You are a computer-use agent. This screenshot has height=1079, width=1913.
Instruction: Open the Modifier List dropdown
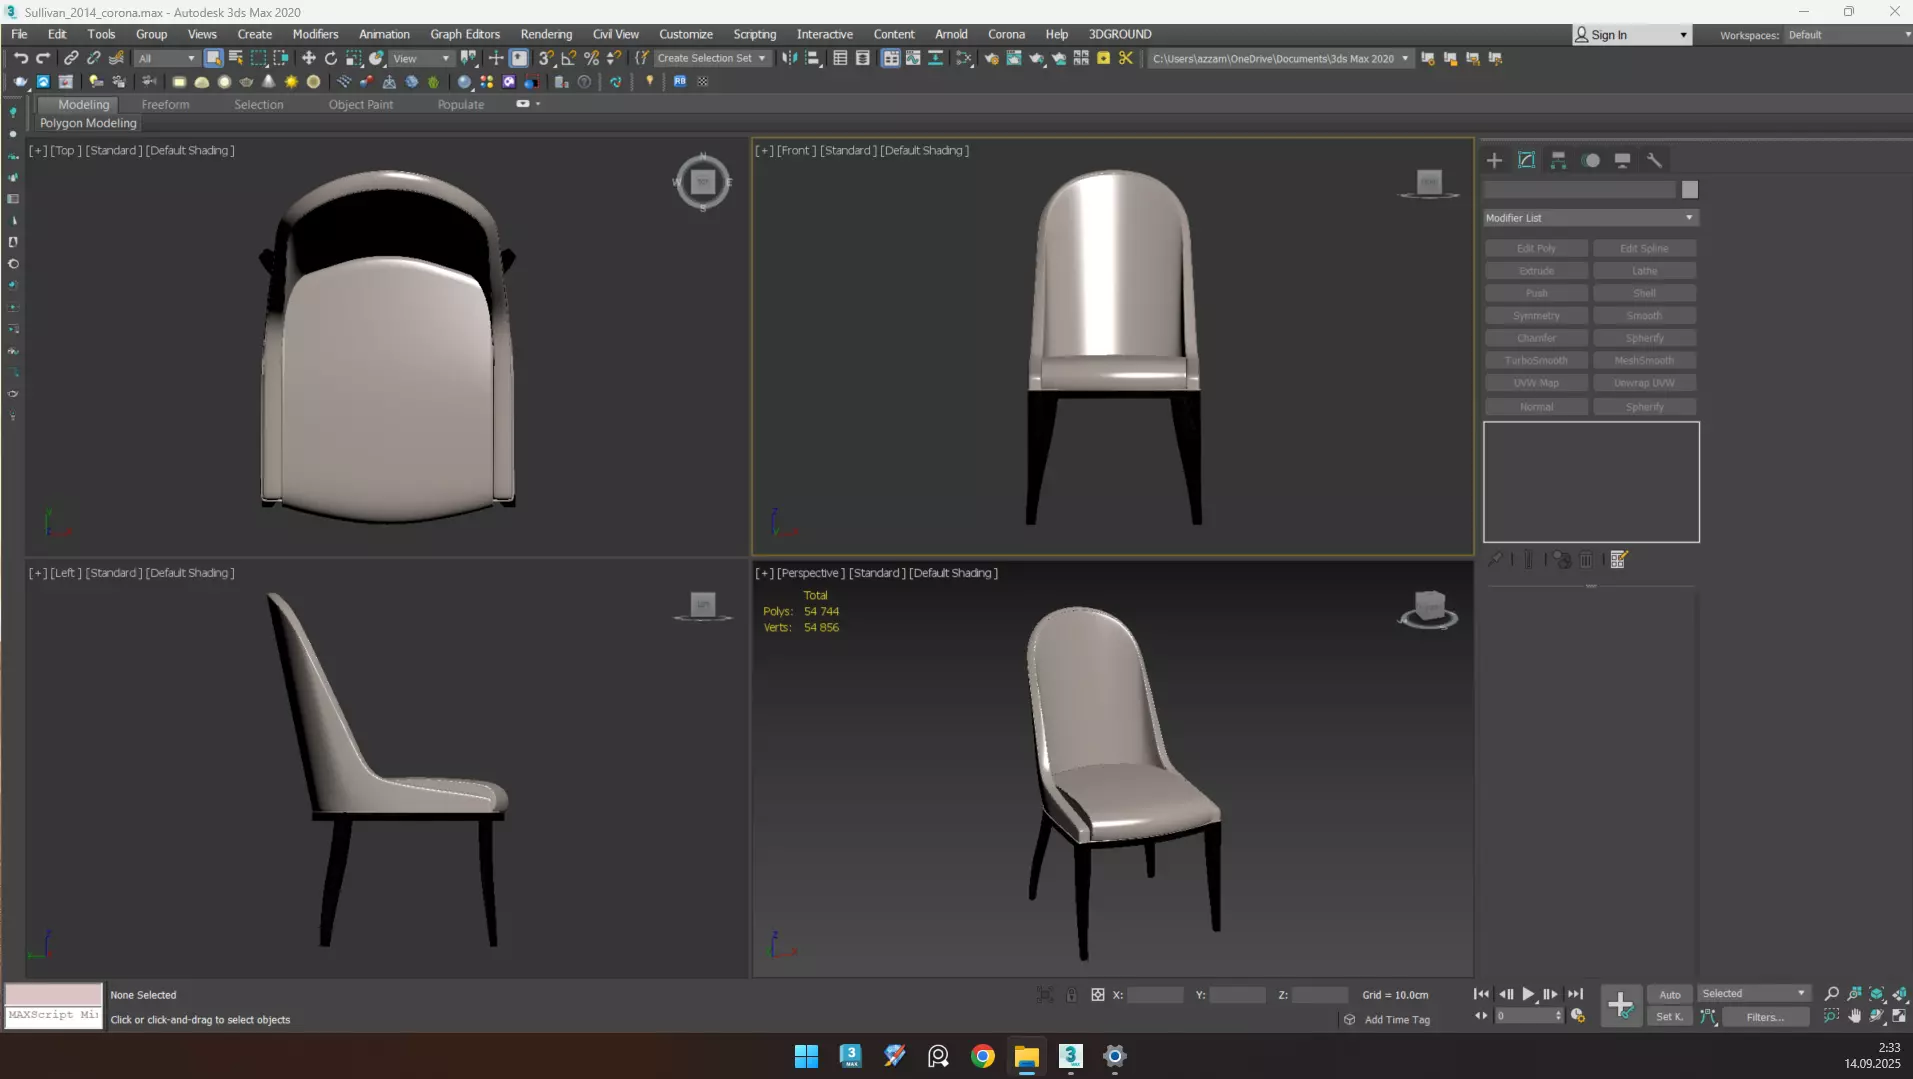click(1590, 218)
